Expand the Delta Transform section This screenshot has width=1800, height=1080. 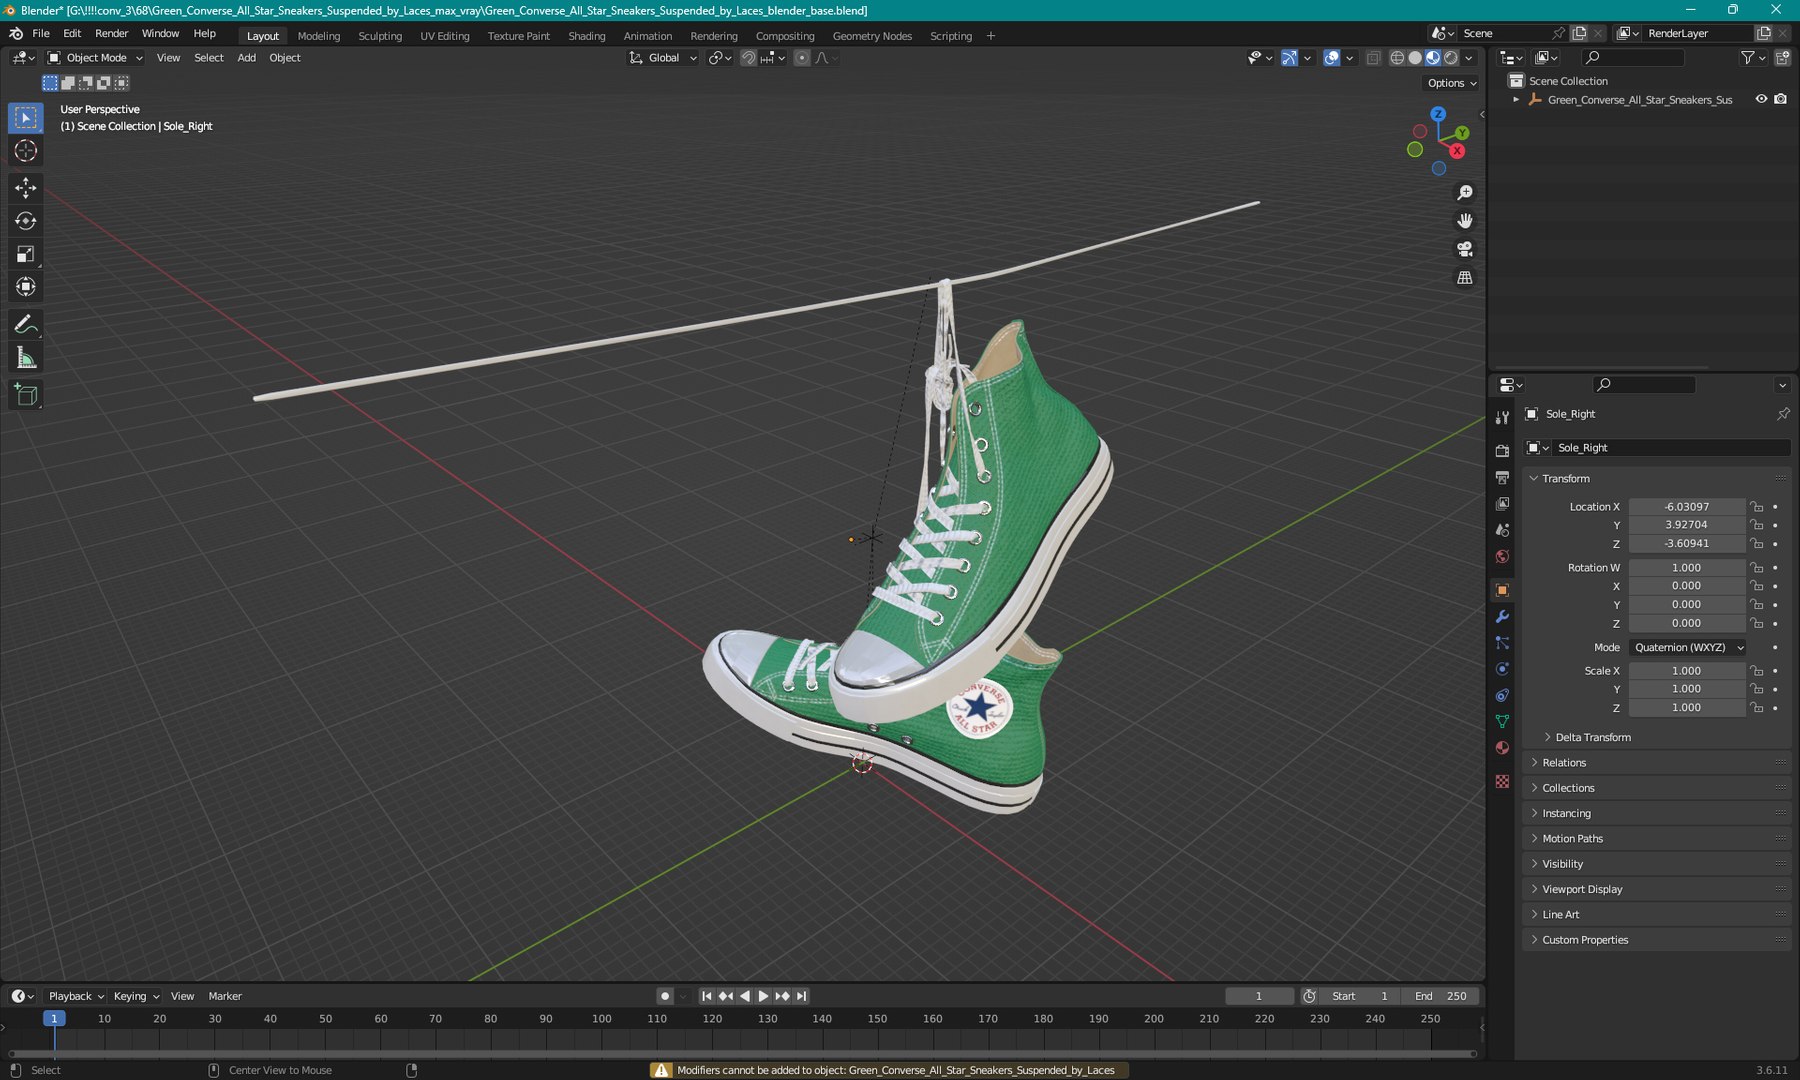coord(1592,737)
